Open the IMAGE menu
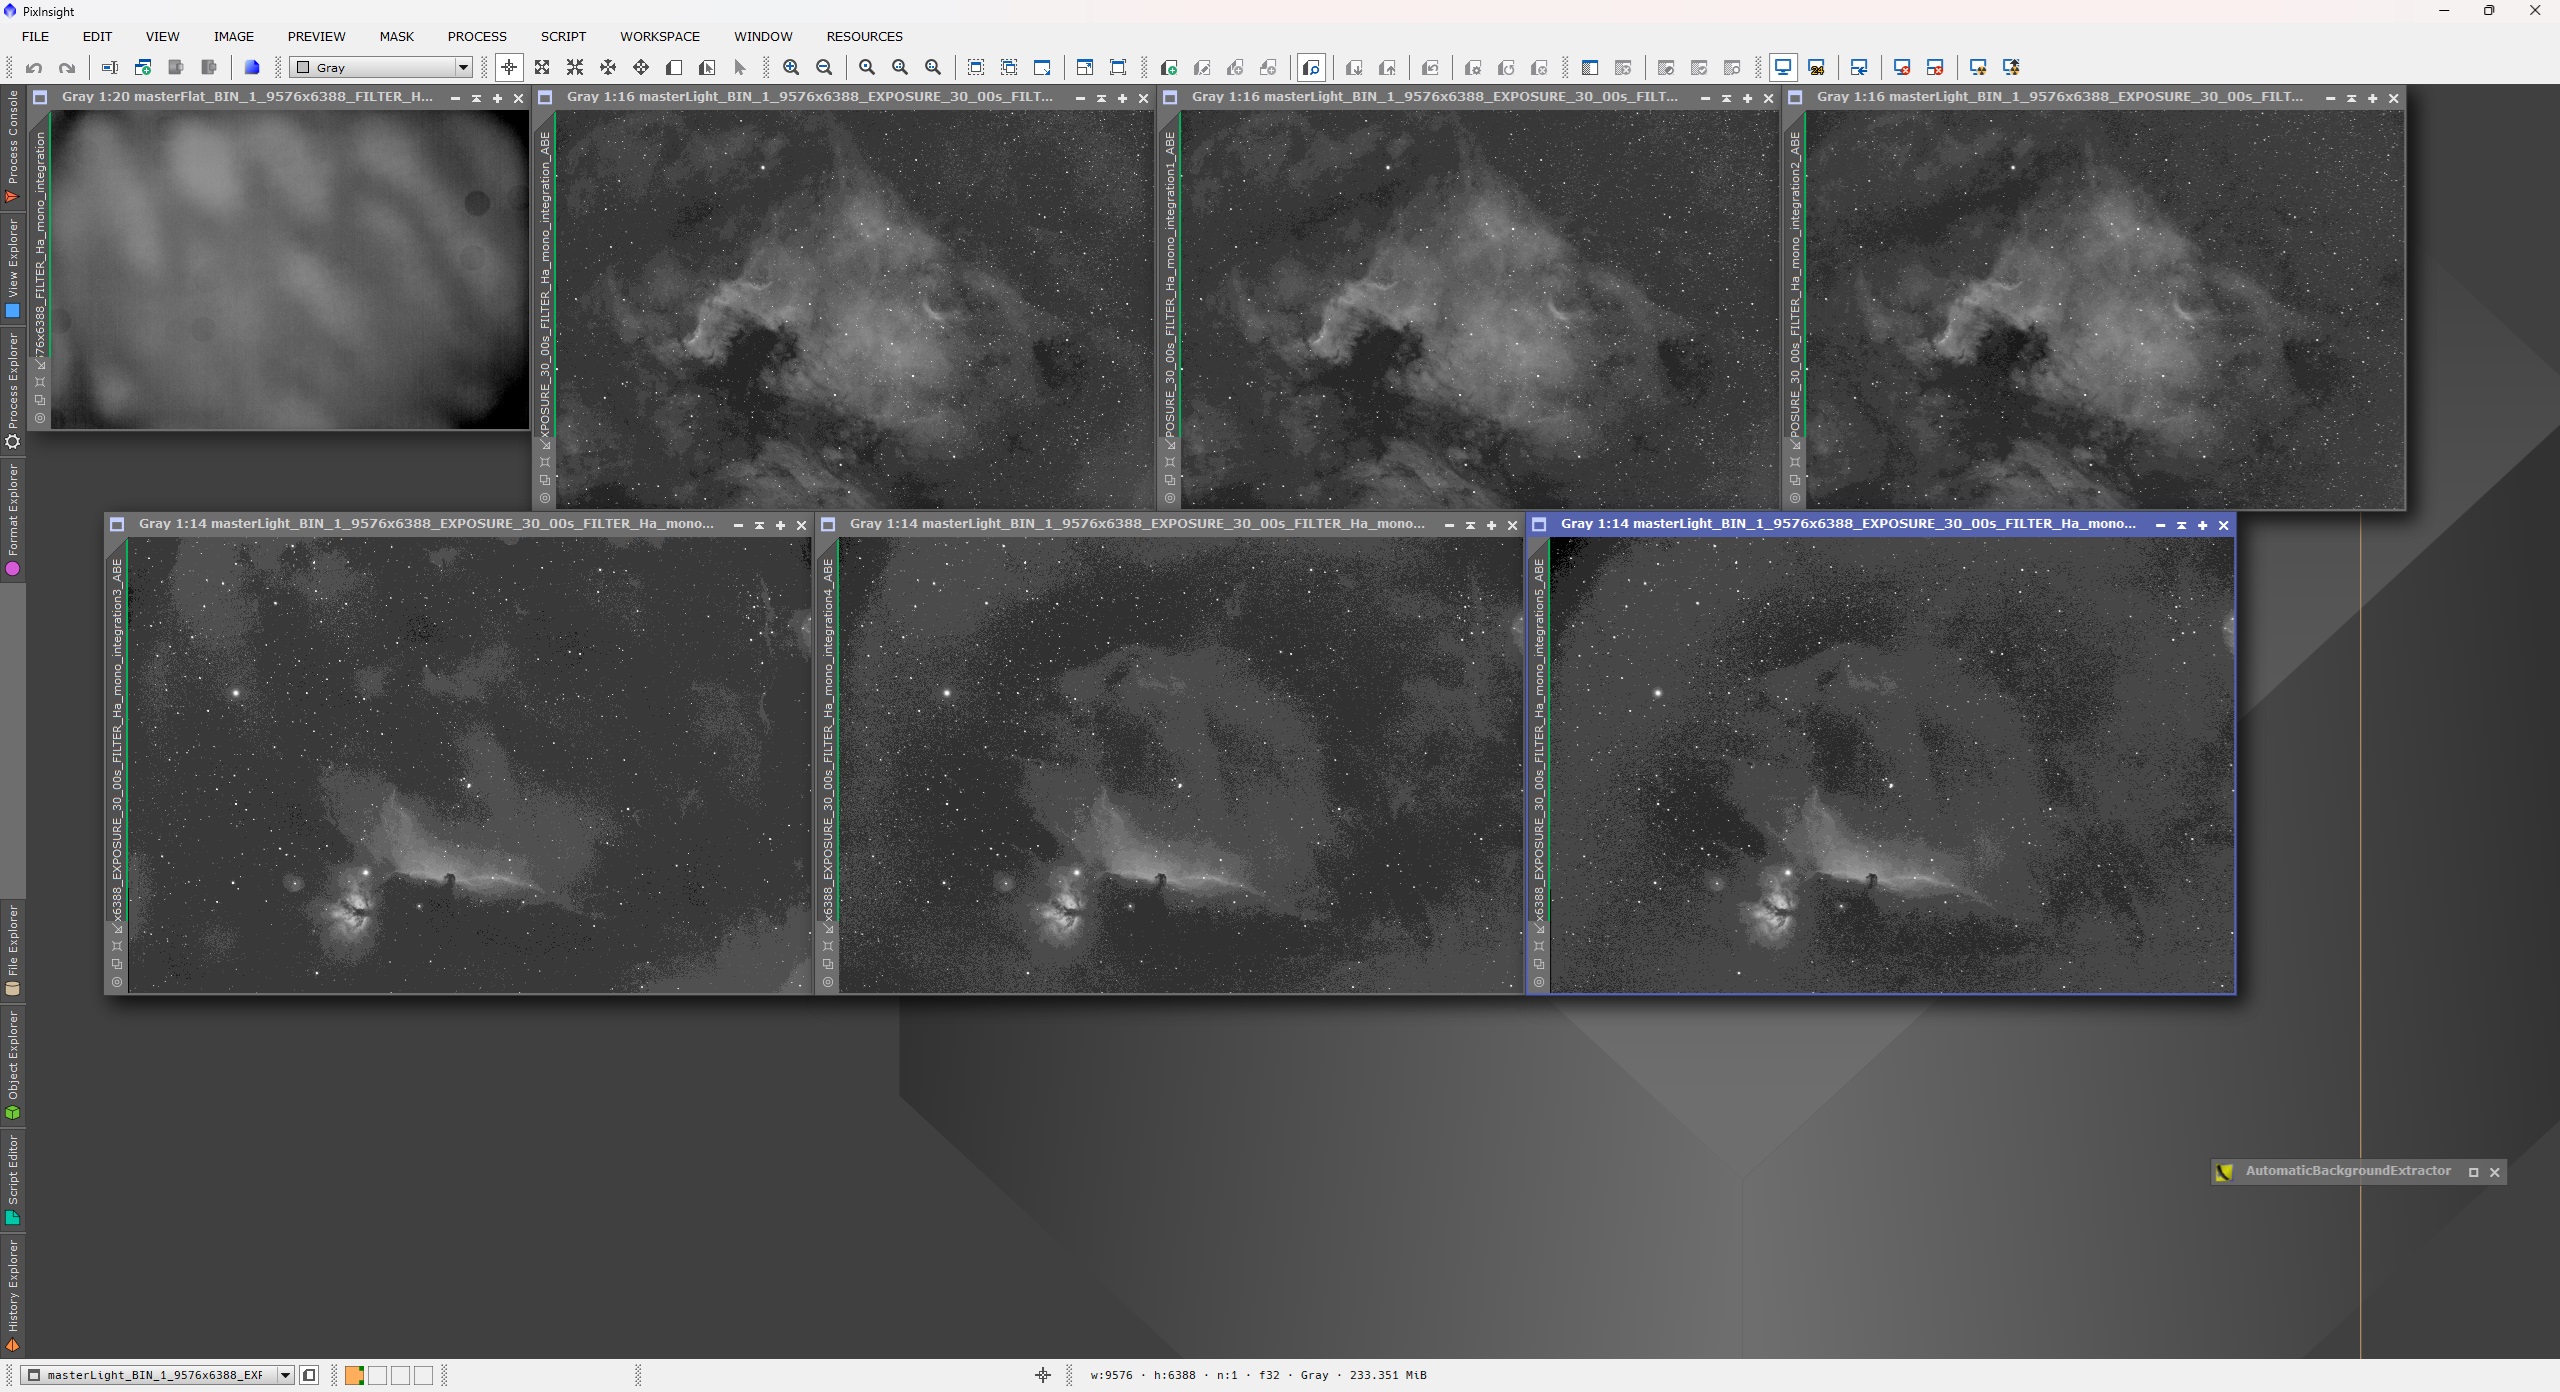Screen dimensions: 2560x1392 [233, 36]
